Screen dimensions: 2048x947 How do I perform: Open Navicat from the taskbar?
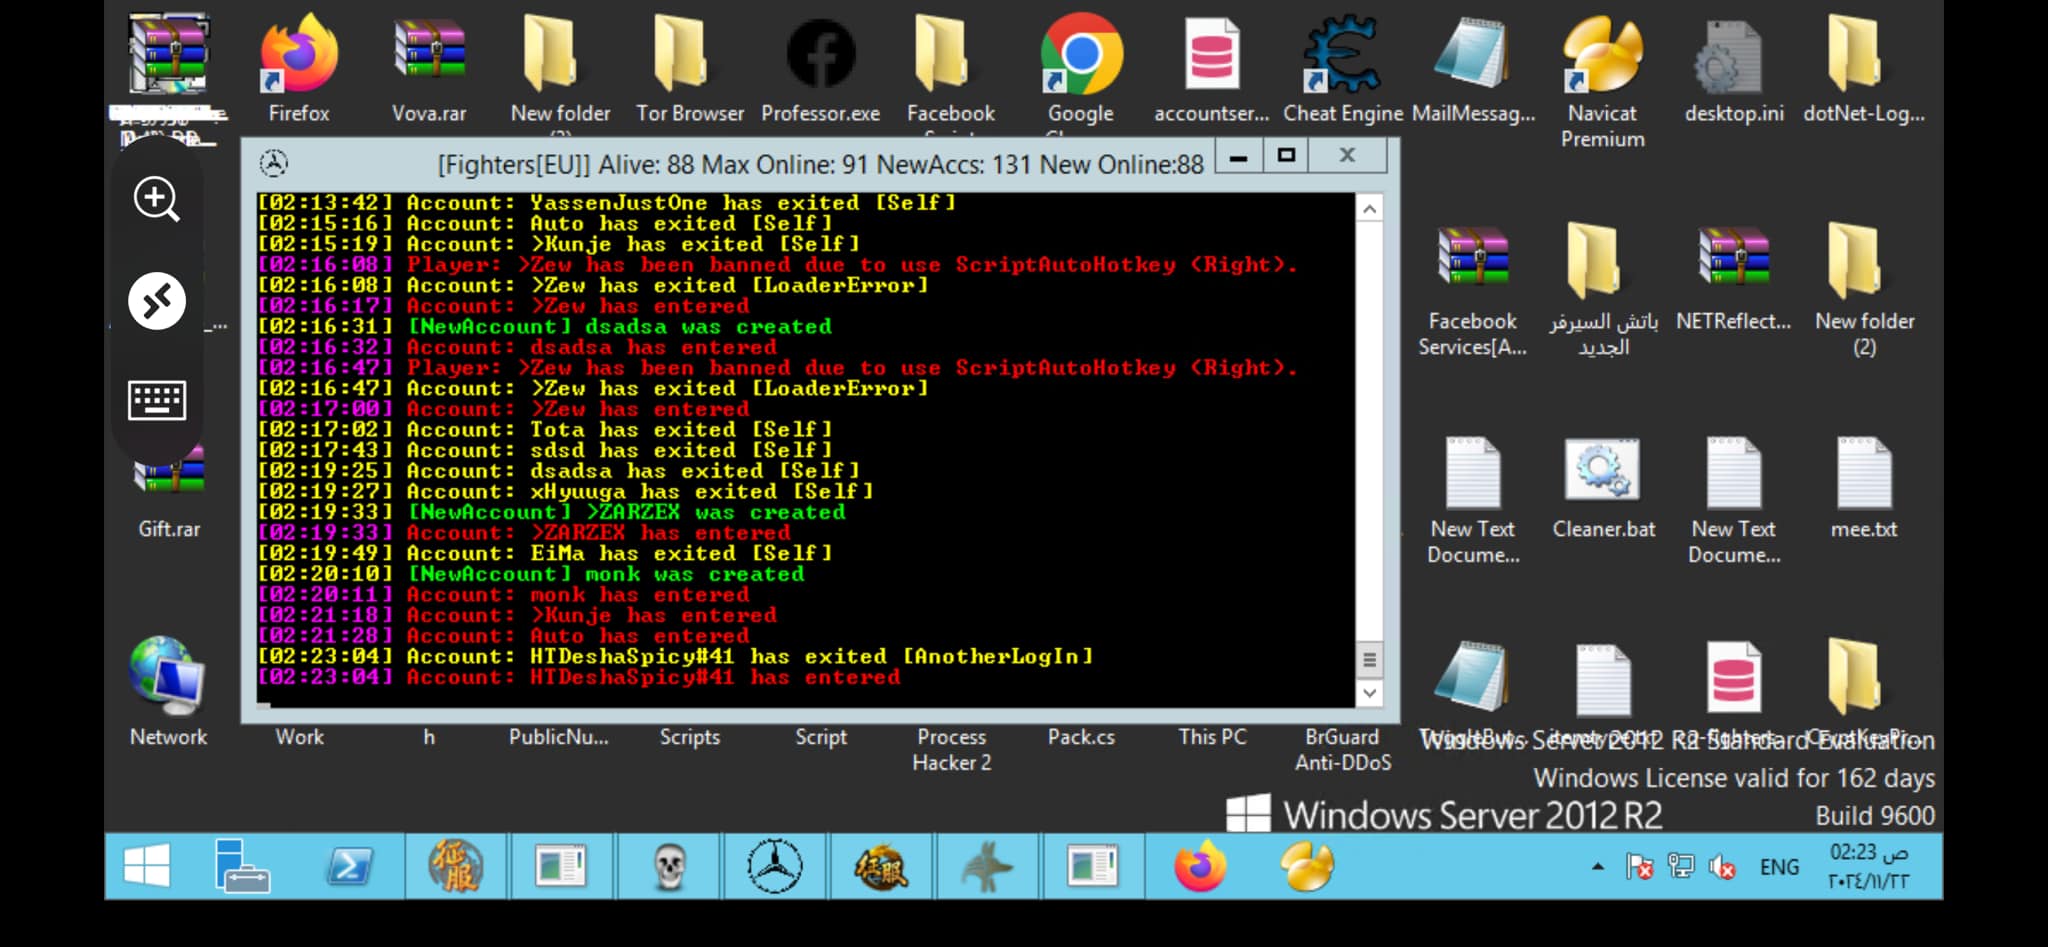point(1307,866)
